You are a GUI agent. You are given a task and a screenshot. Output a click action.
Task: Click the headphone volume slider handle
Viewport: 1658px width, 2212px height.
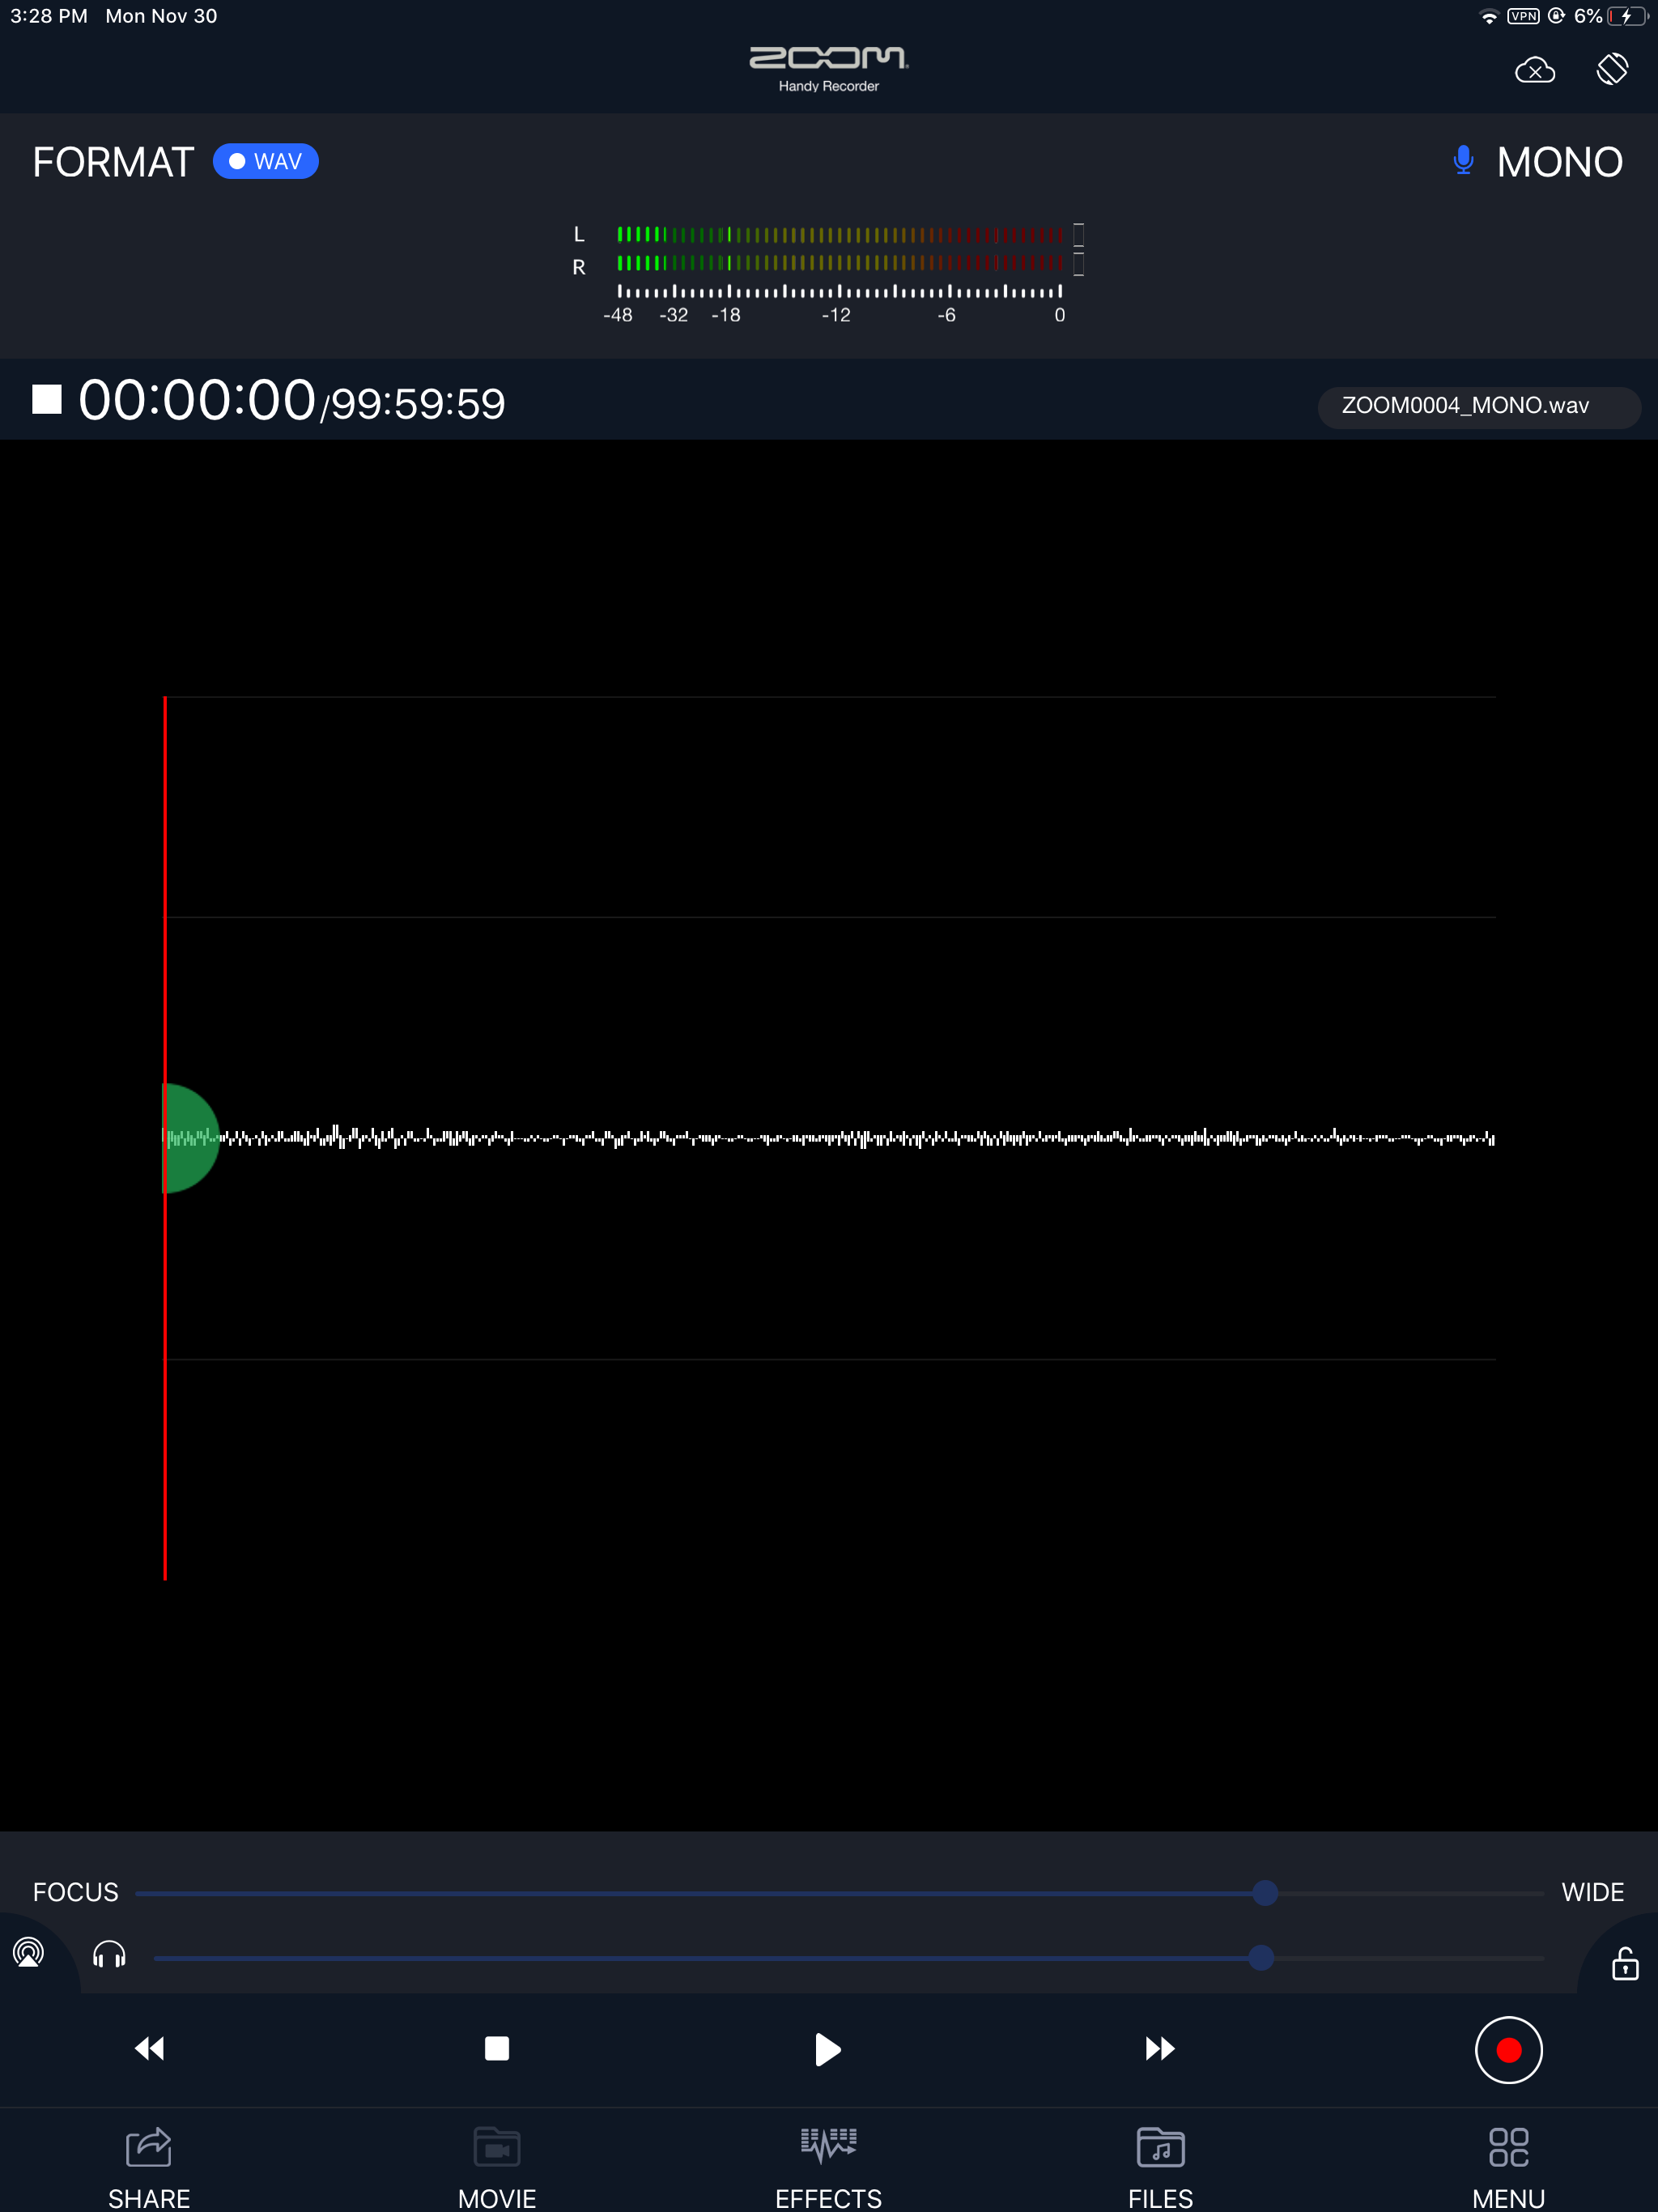click(1261, 1957)
